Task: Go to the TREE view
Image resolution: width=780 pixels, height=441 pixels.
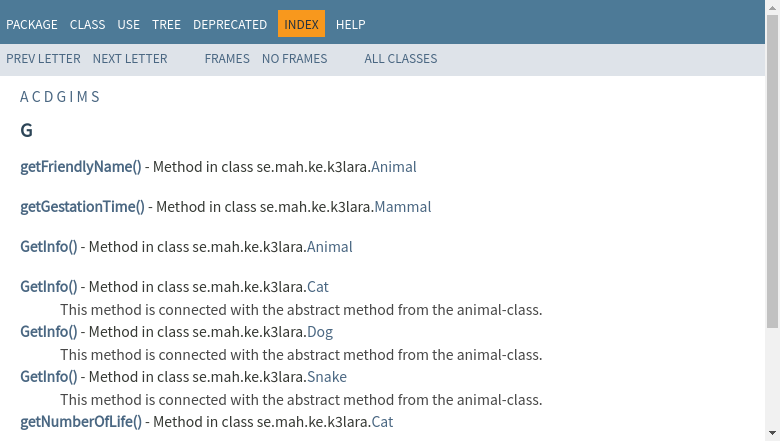Action: [166, 24]
